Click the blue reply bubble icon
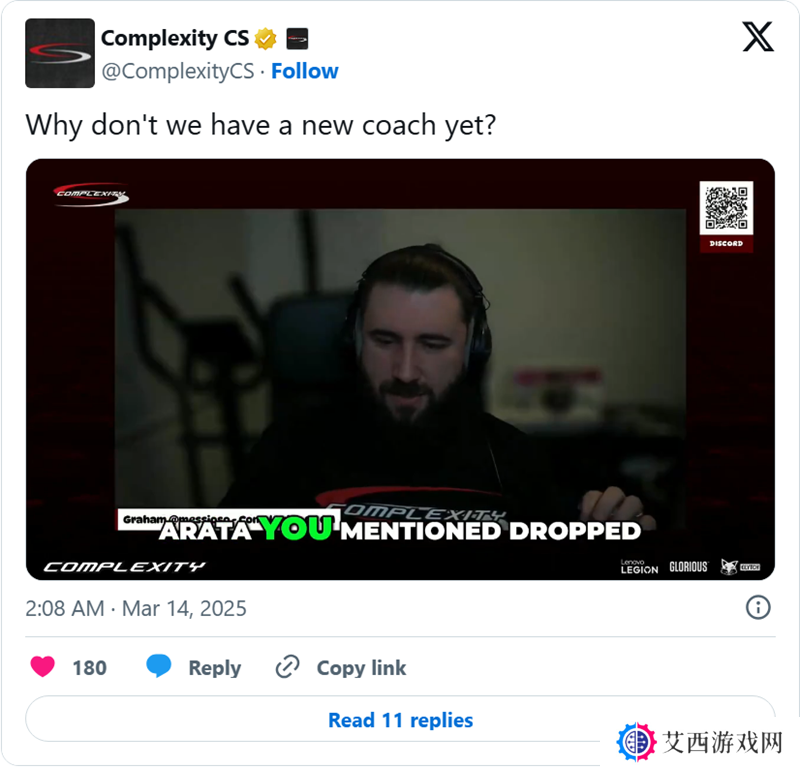Image resolution: width=800 pixels, height=767 pixels. pos(159,666)
